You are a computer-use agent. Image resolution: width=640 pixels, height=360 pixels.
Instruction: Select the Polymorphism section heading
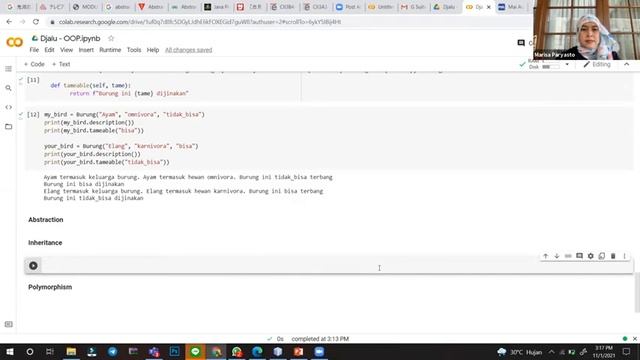click(x=50, y=287)
